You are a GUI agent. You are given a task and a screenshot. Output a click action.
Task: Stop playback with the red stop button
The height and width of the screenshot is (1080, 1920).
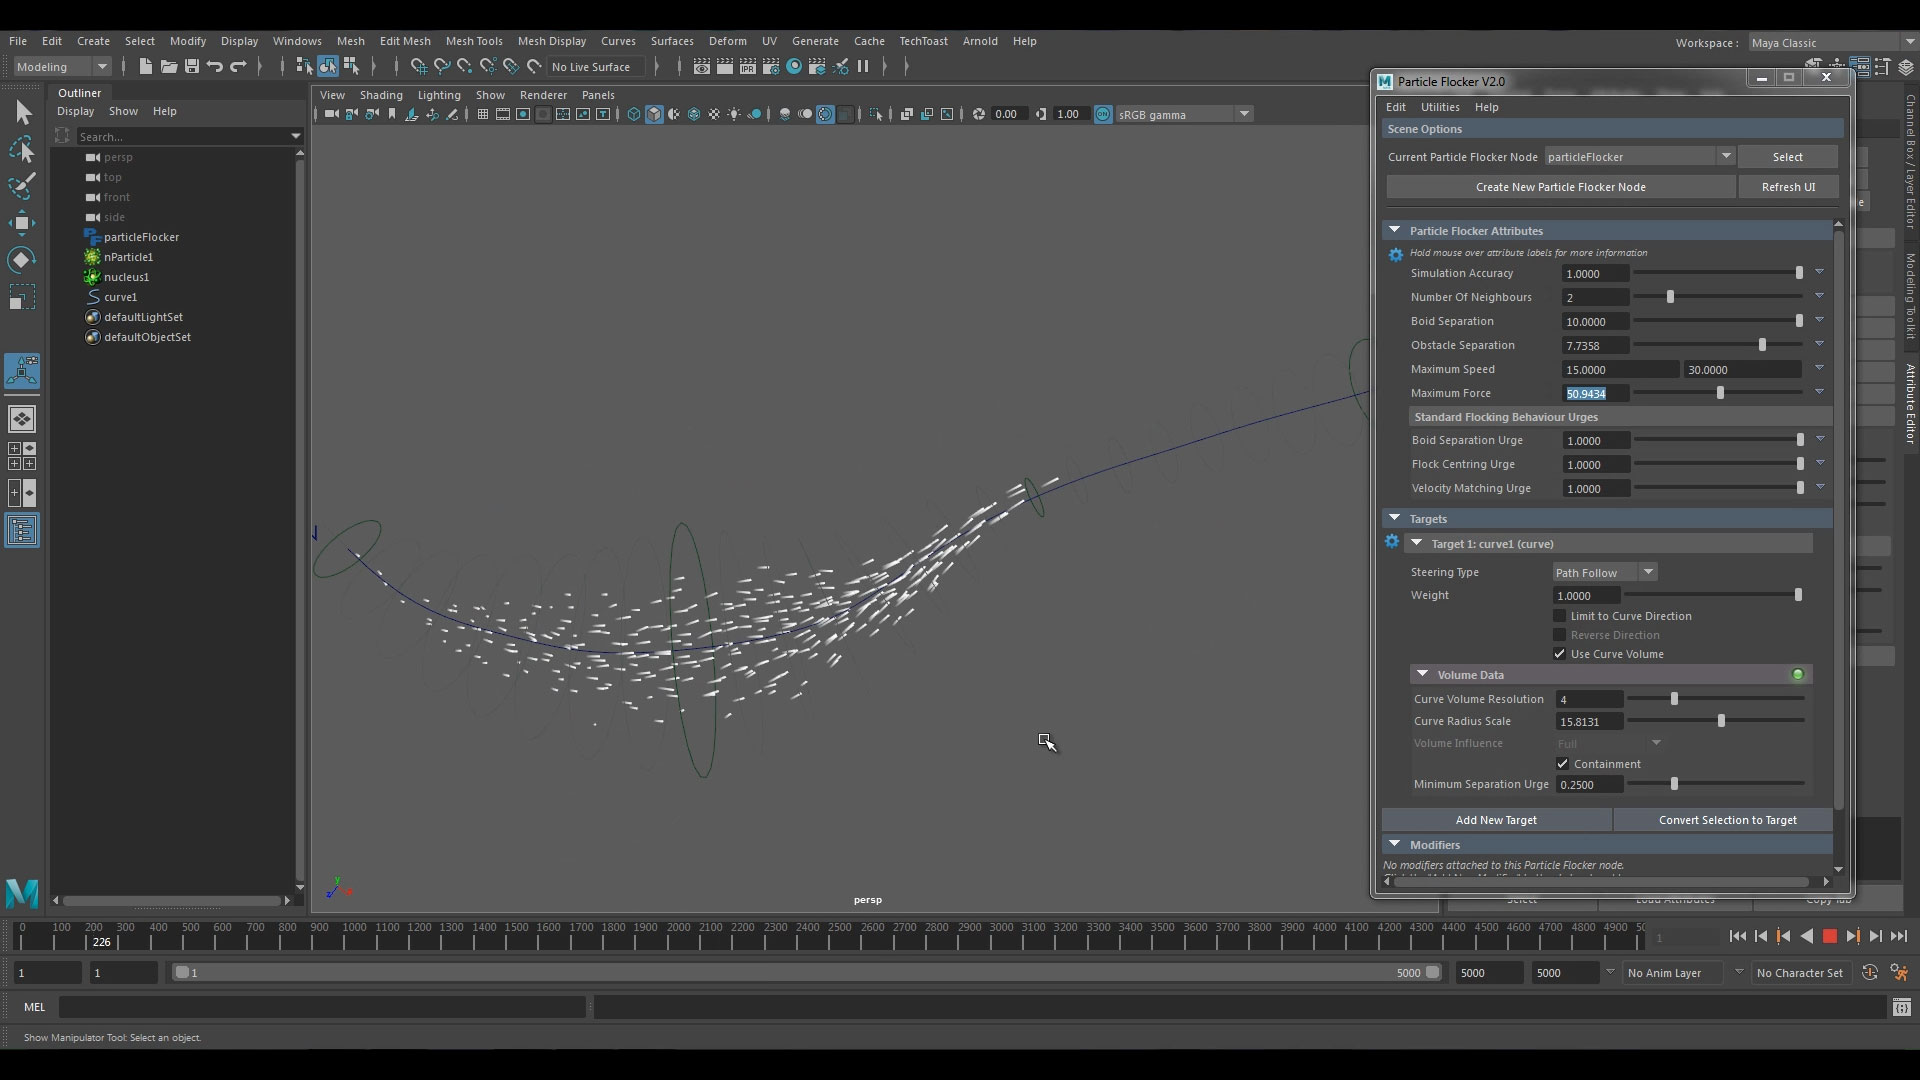[1830, 937]
